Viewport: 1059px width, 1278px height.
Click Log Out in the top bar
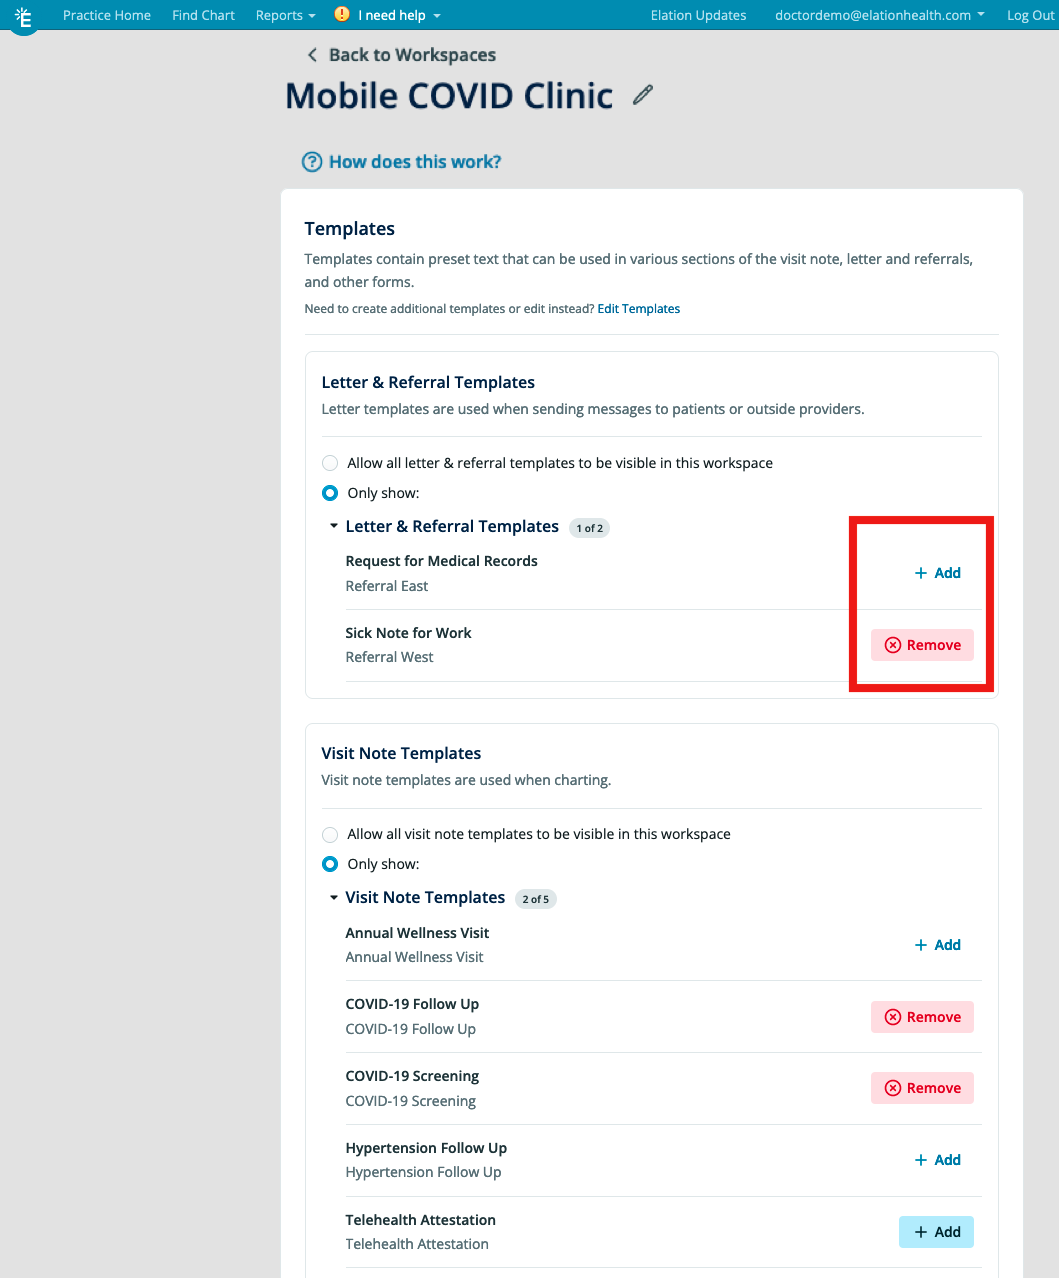[x=1030, y=15]
